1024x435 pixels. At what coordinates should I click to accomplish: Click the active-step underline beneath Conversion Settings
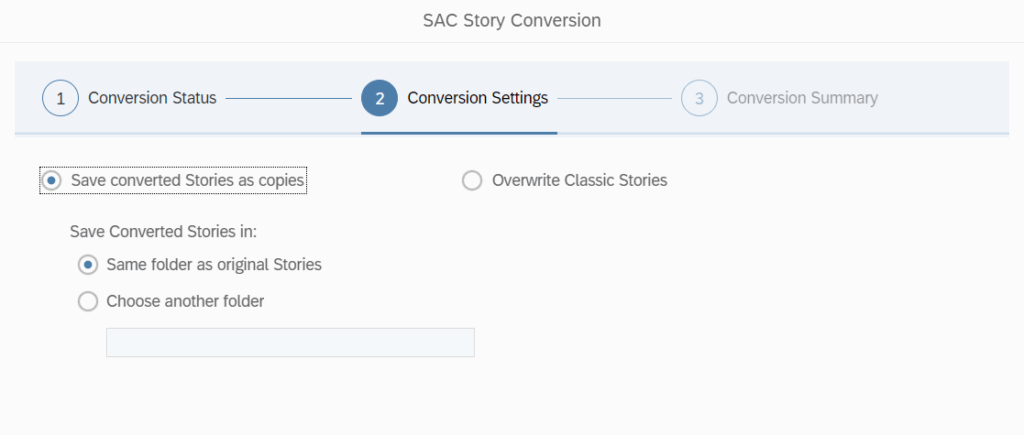(x=459, y=132)
